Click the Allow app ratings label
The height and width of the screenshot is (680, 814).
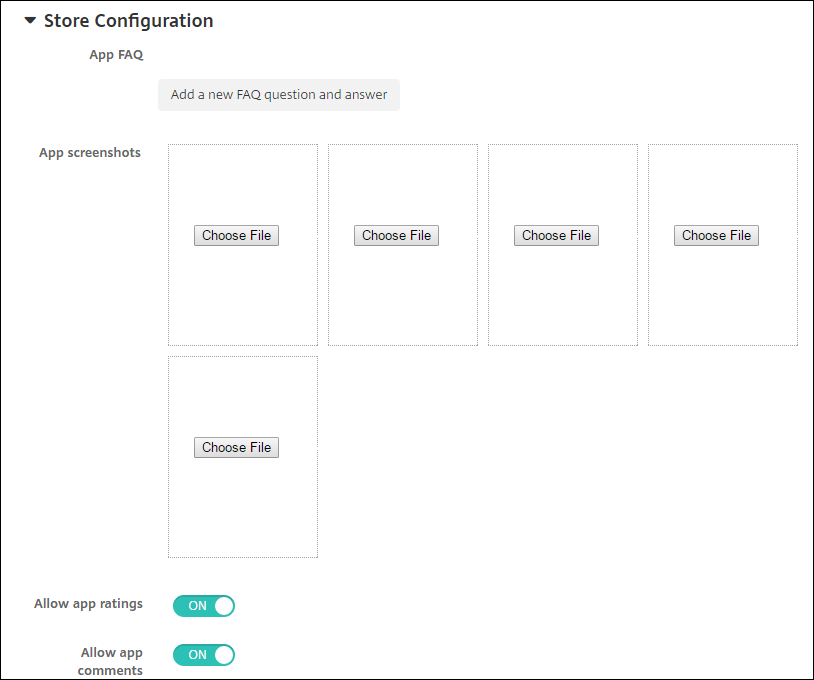(x=88, y=603)
